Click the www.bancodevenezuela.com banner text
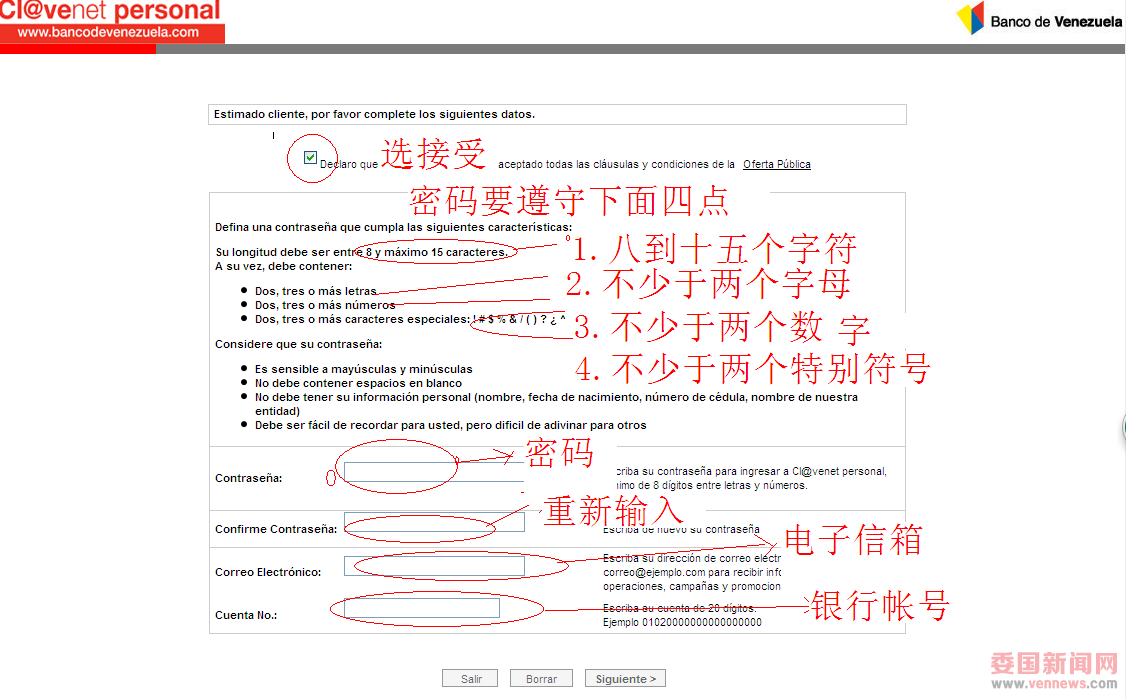Viewport: 1126px width, 699px height. pos(108,32)
